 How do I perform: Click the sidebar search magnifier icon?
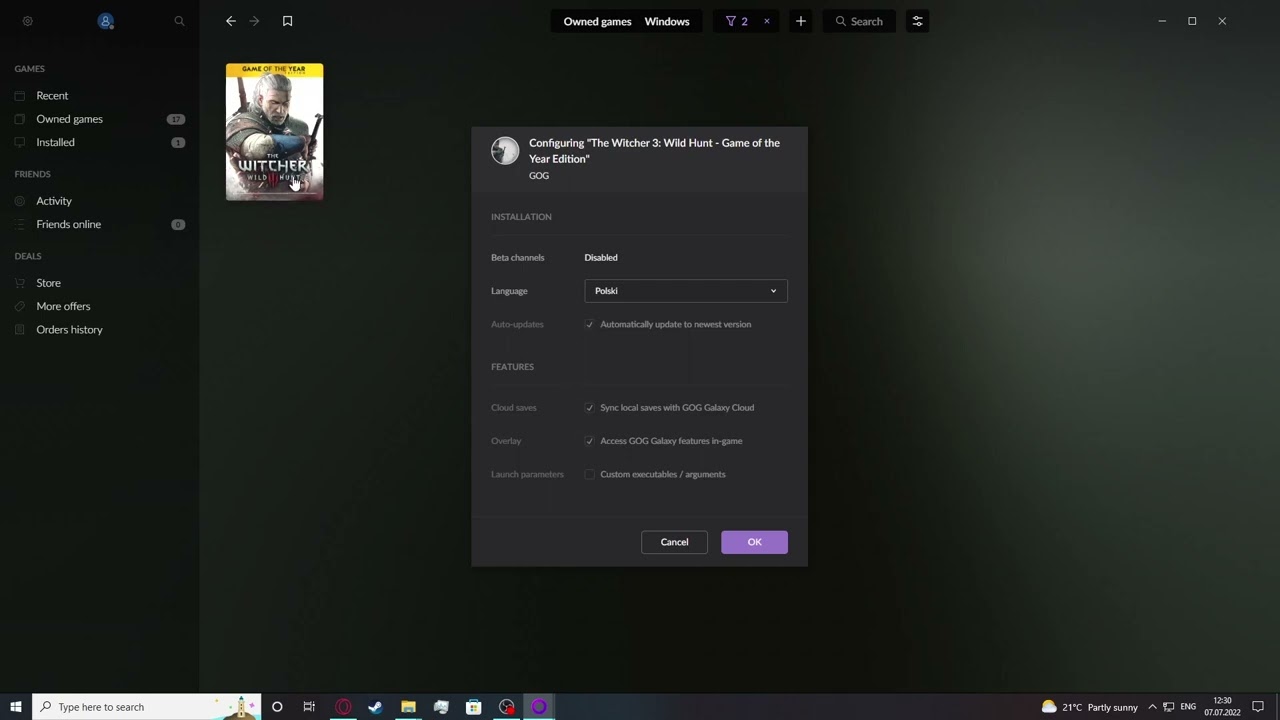179,21
